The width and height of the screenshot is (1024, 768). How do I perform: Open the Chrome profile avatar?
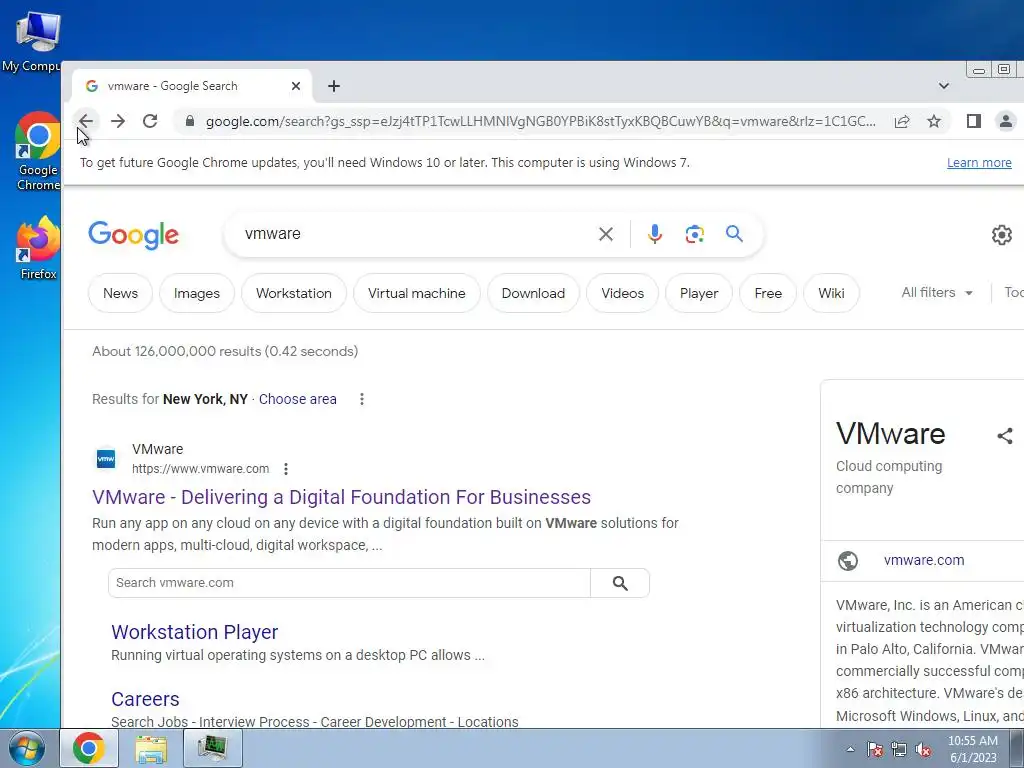[1006, 121]
